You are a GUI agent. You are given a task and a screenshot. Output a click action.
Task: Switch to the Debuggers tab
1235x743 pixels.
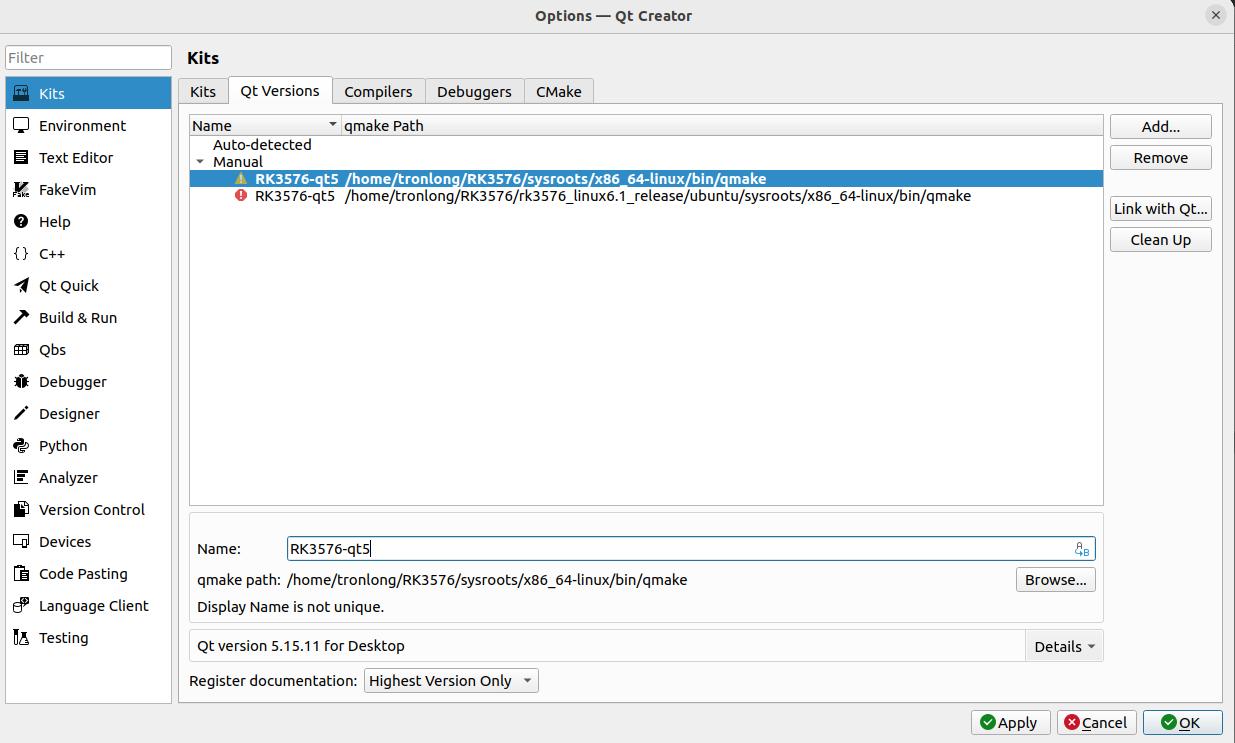pos(474,92)
